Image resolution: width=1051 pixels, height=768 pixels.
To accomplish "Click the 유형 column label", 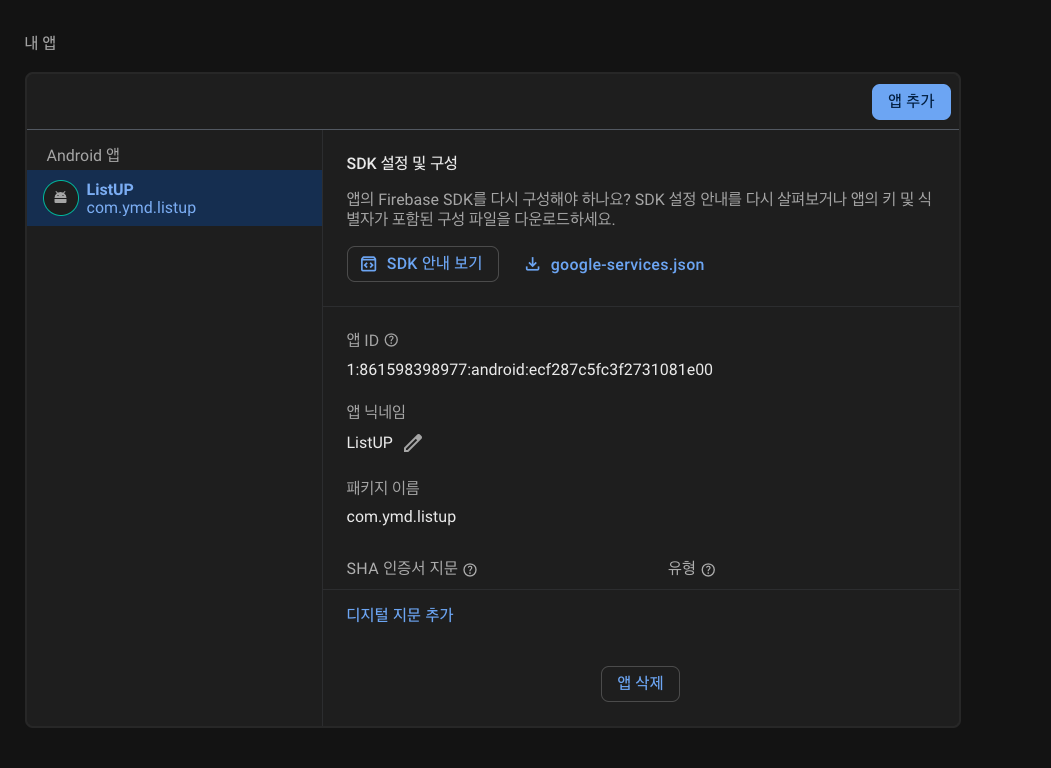I will pyautogui.click(x=682, y=568).
